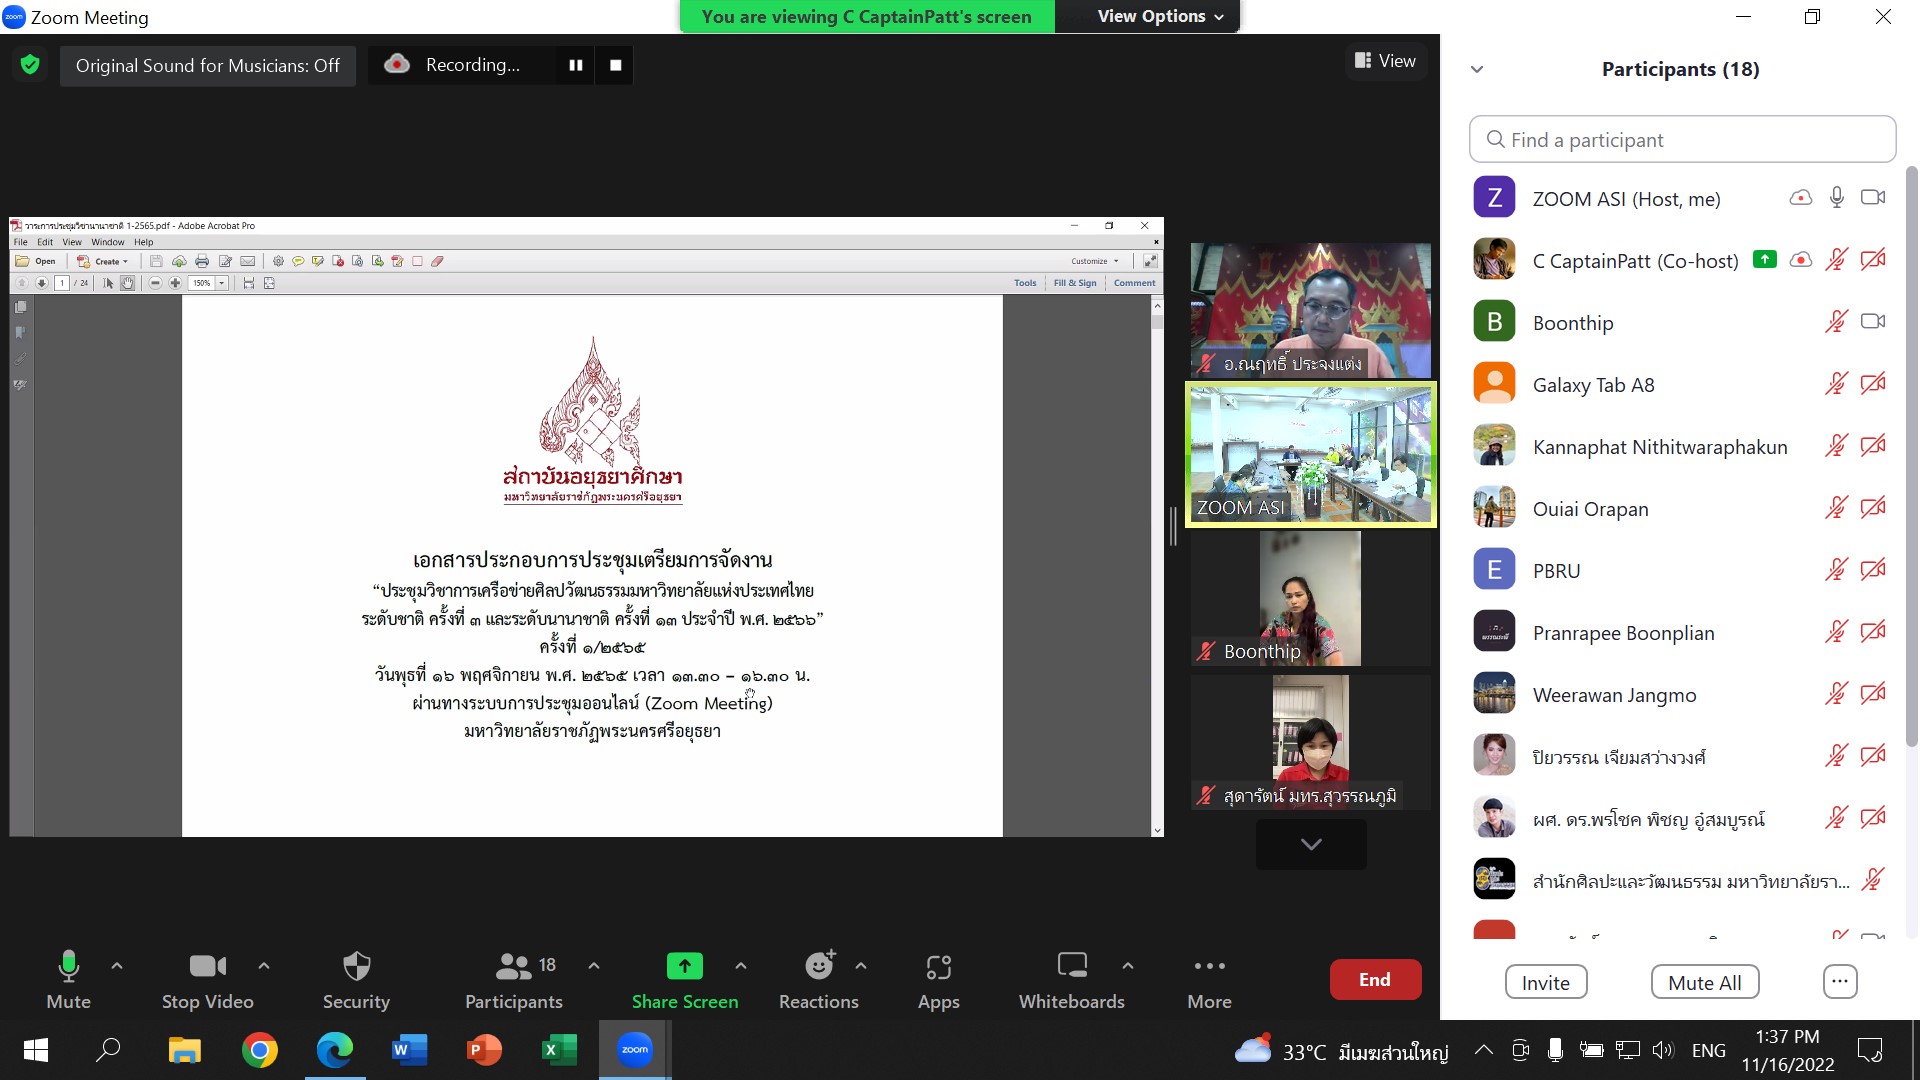Click Tools pane tab in Acrobat
The image size is (1920, 1080).
point(1025,283)
